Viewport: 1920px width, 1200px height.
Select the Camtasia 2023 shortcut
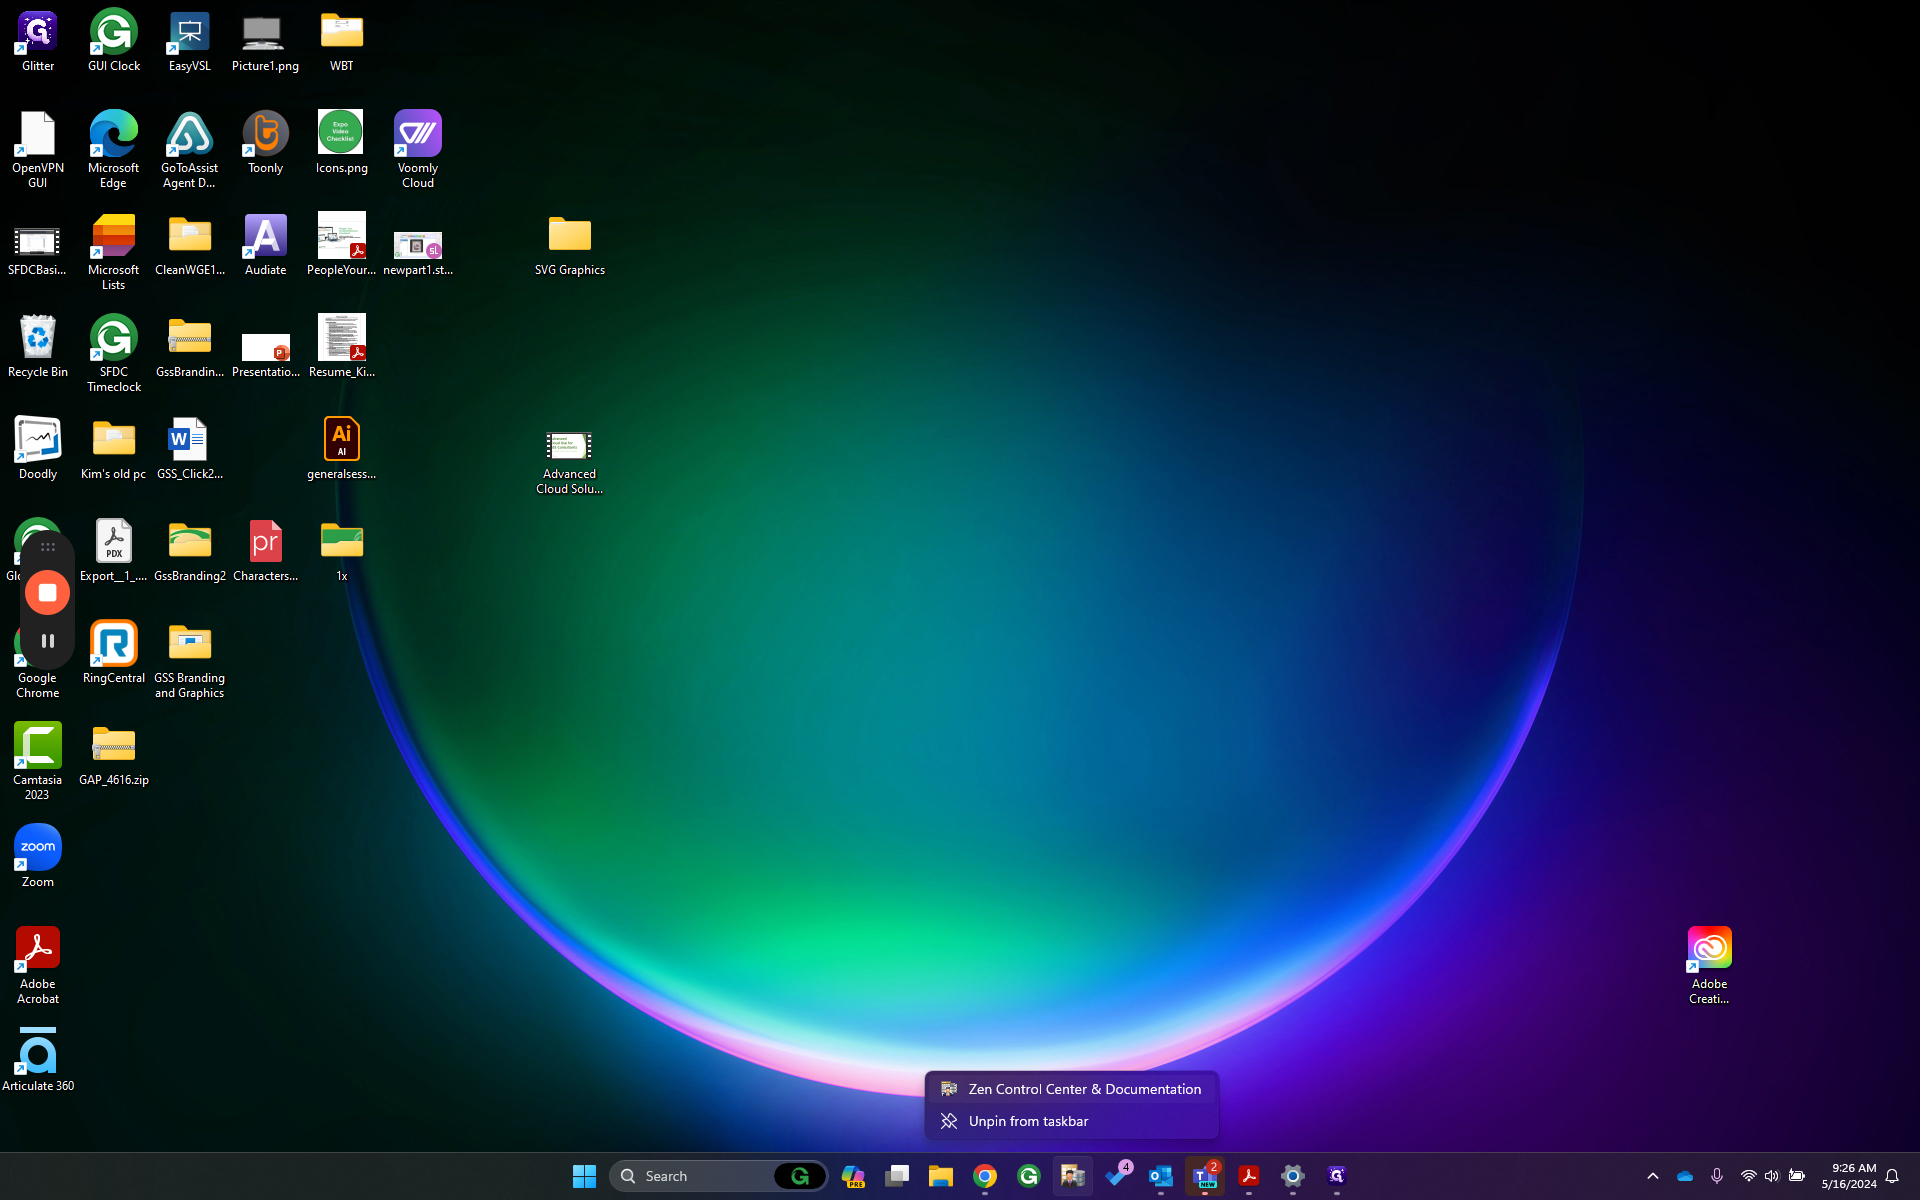(x=38, y=762)
